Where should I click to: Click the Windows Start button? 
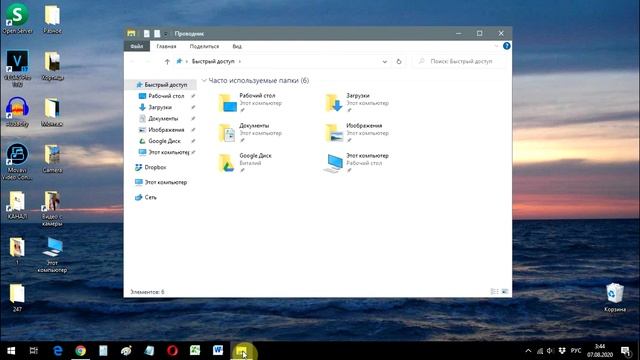[11, 351]
